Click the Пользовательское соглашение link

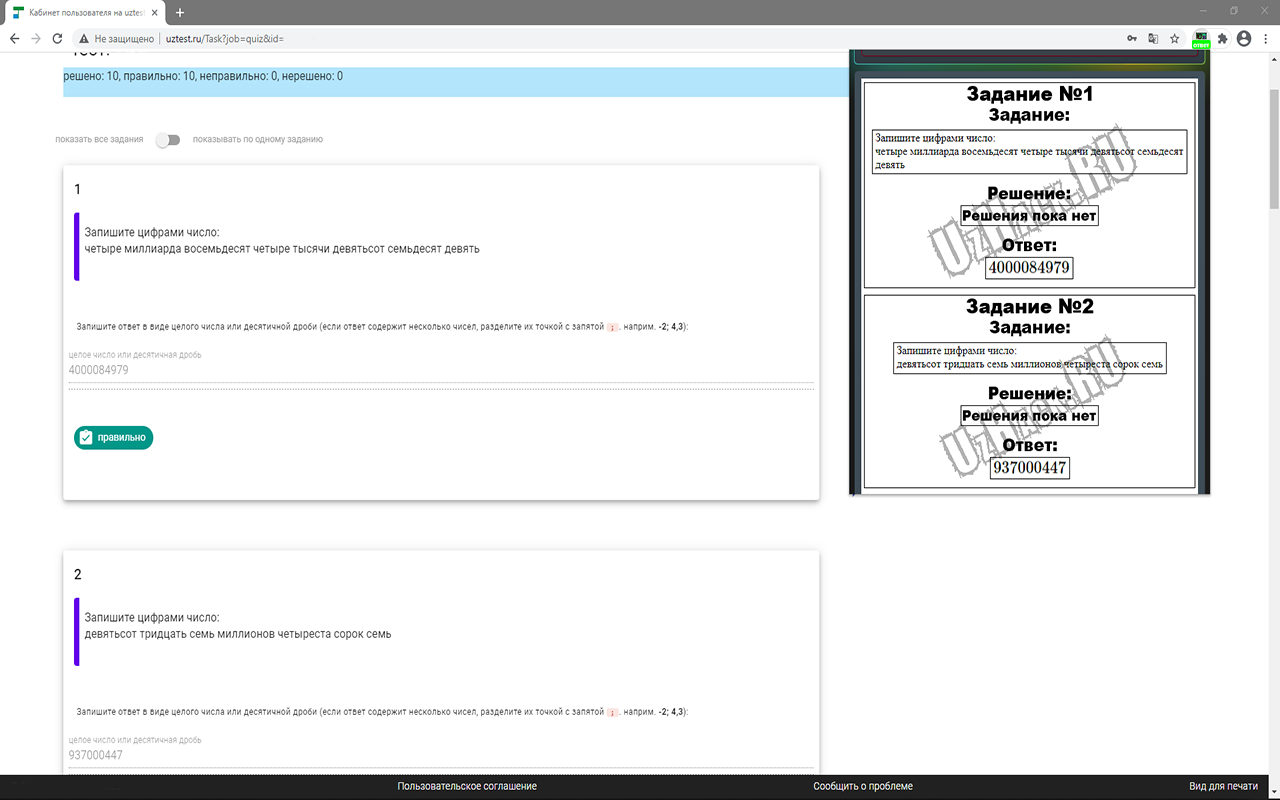pyautogui.click(x=467, y=786)
